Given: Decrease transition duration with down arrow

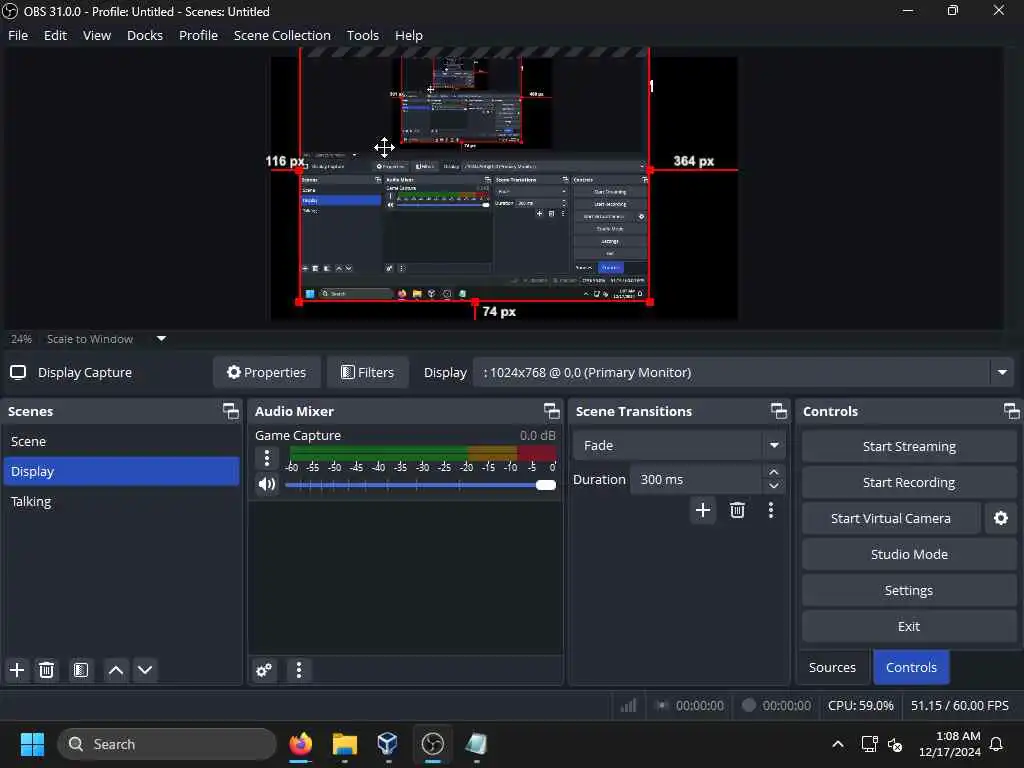Looking at the screenshot, I should point(774,487).
